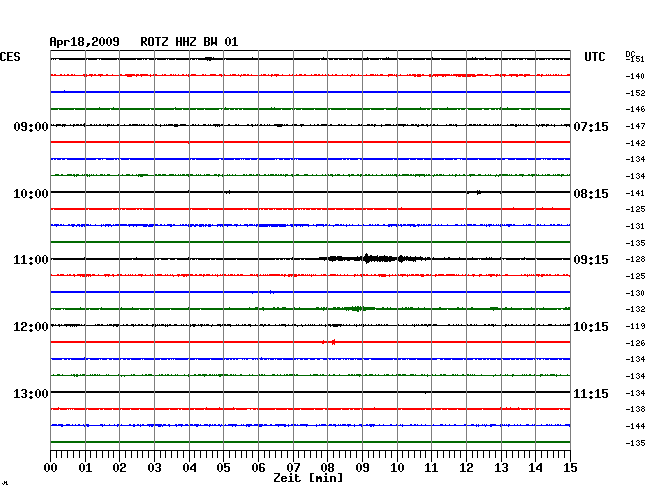
Task: Click the 11 minute axis label
Action: point(431,468)
